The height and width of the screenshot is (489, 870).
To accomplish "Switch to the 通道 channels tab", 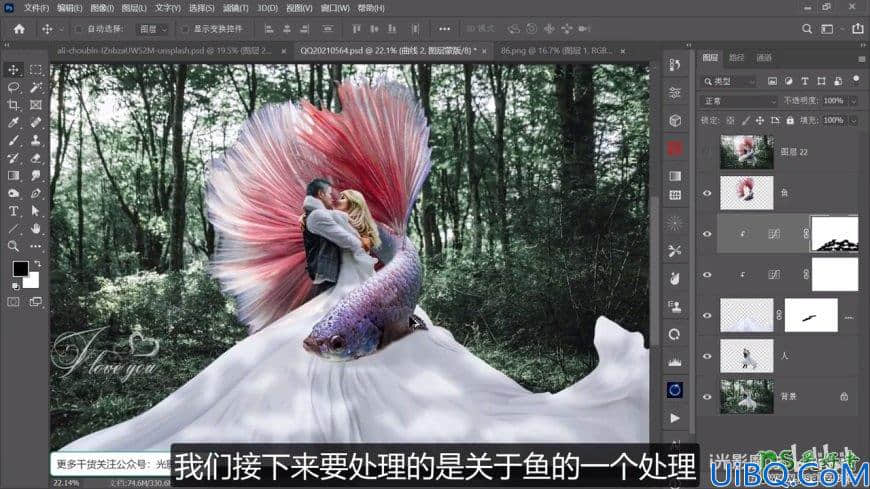I will (x=764, y=58).
